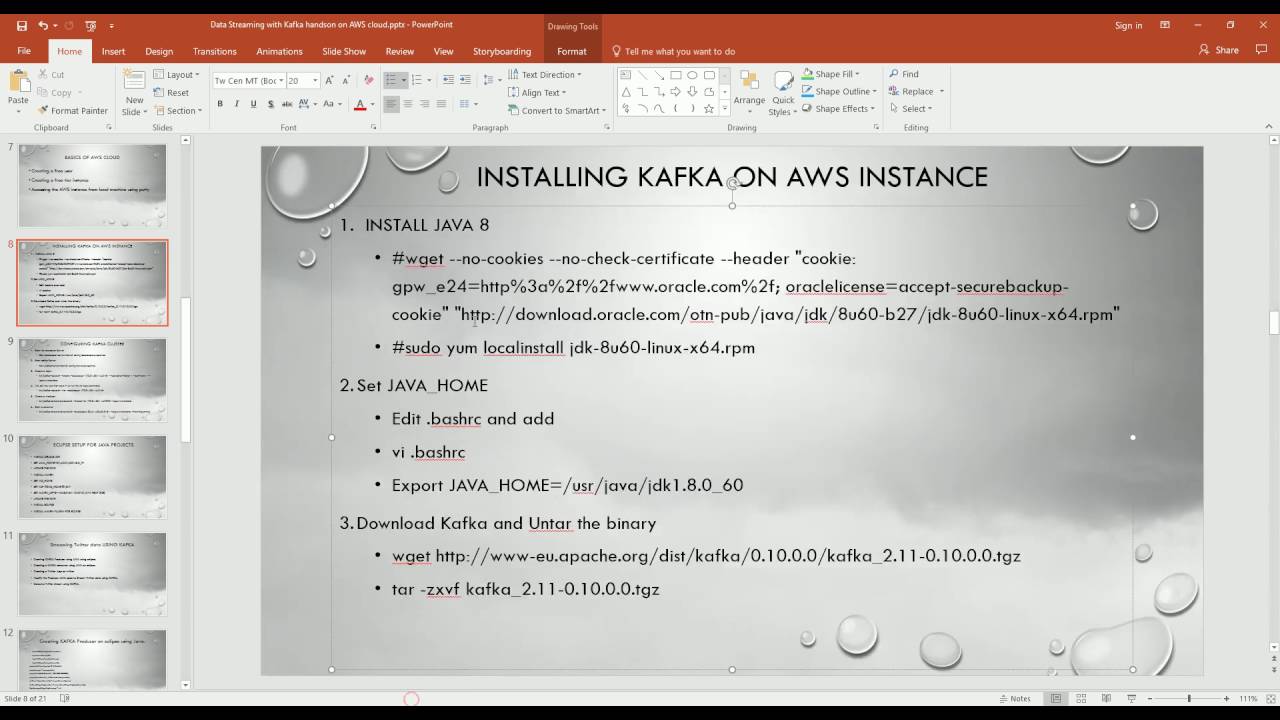Toggle Align Right for paragraph
1280x720 pixels.
pyautogui.click(x=425, y=104)
